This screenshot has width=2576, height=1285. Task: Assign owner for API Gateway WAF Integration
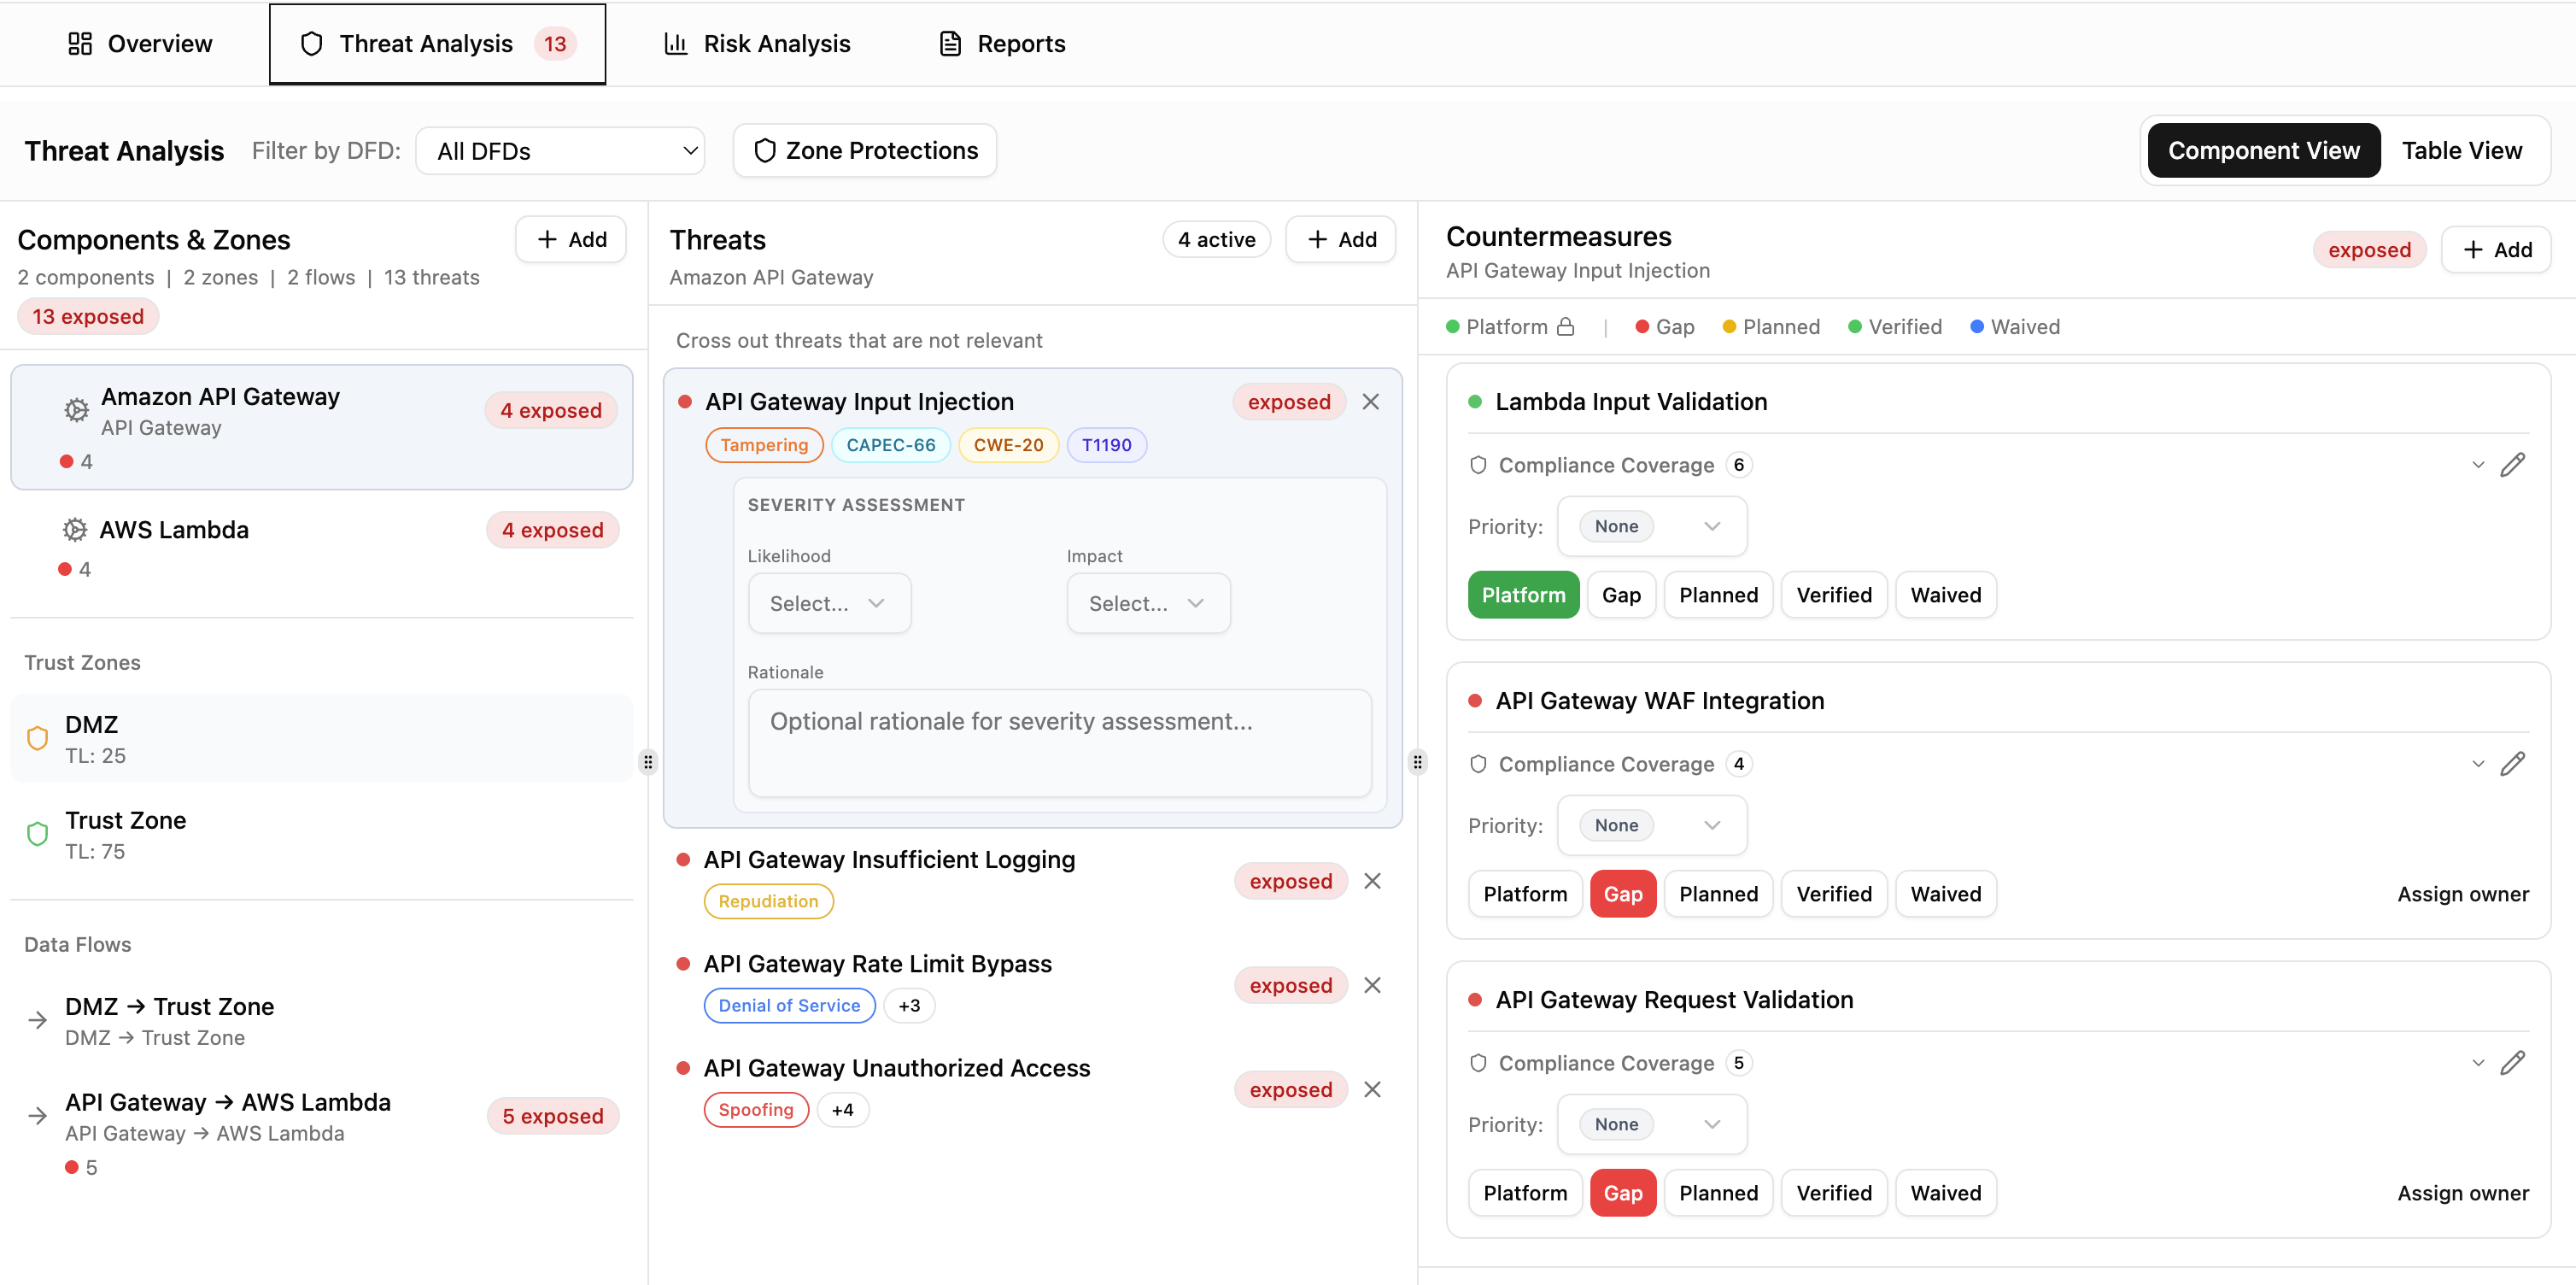[x=2462, y=893]
